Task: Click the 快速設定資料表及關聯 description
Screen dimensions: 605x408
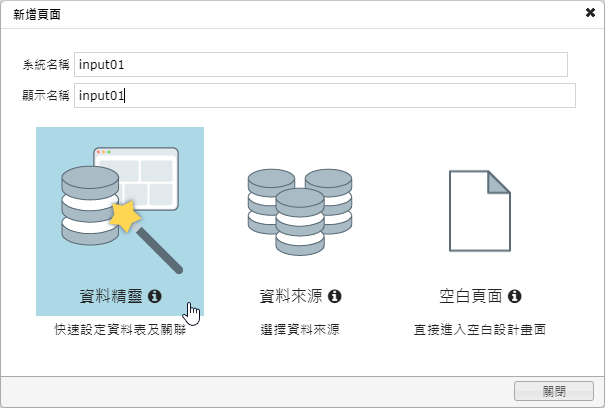Action: tap(120, 328)
